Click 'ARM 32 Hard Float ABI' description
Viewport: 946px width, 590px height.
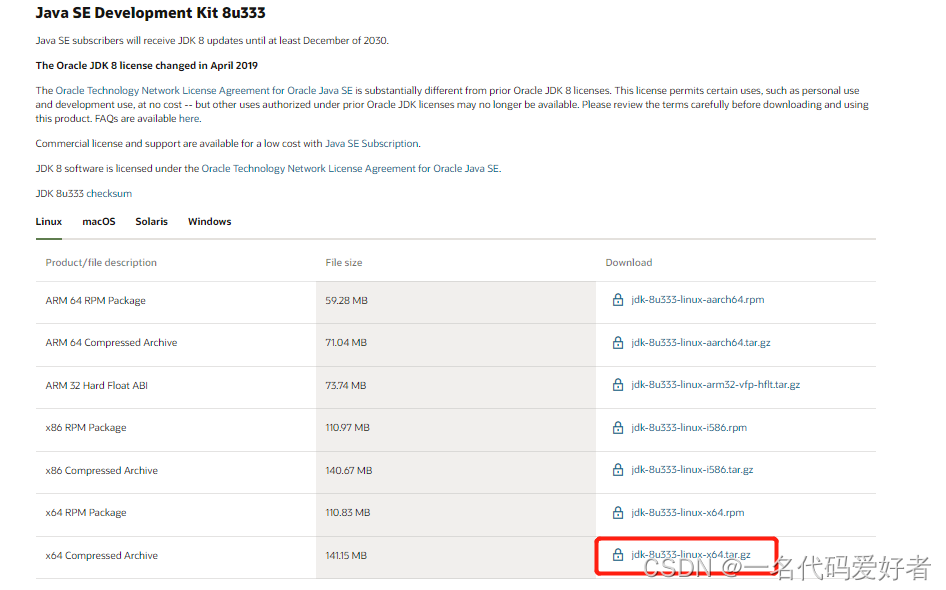point(97,385)
